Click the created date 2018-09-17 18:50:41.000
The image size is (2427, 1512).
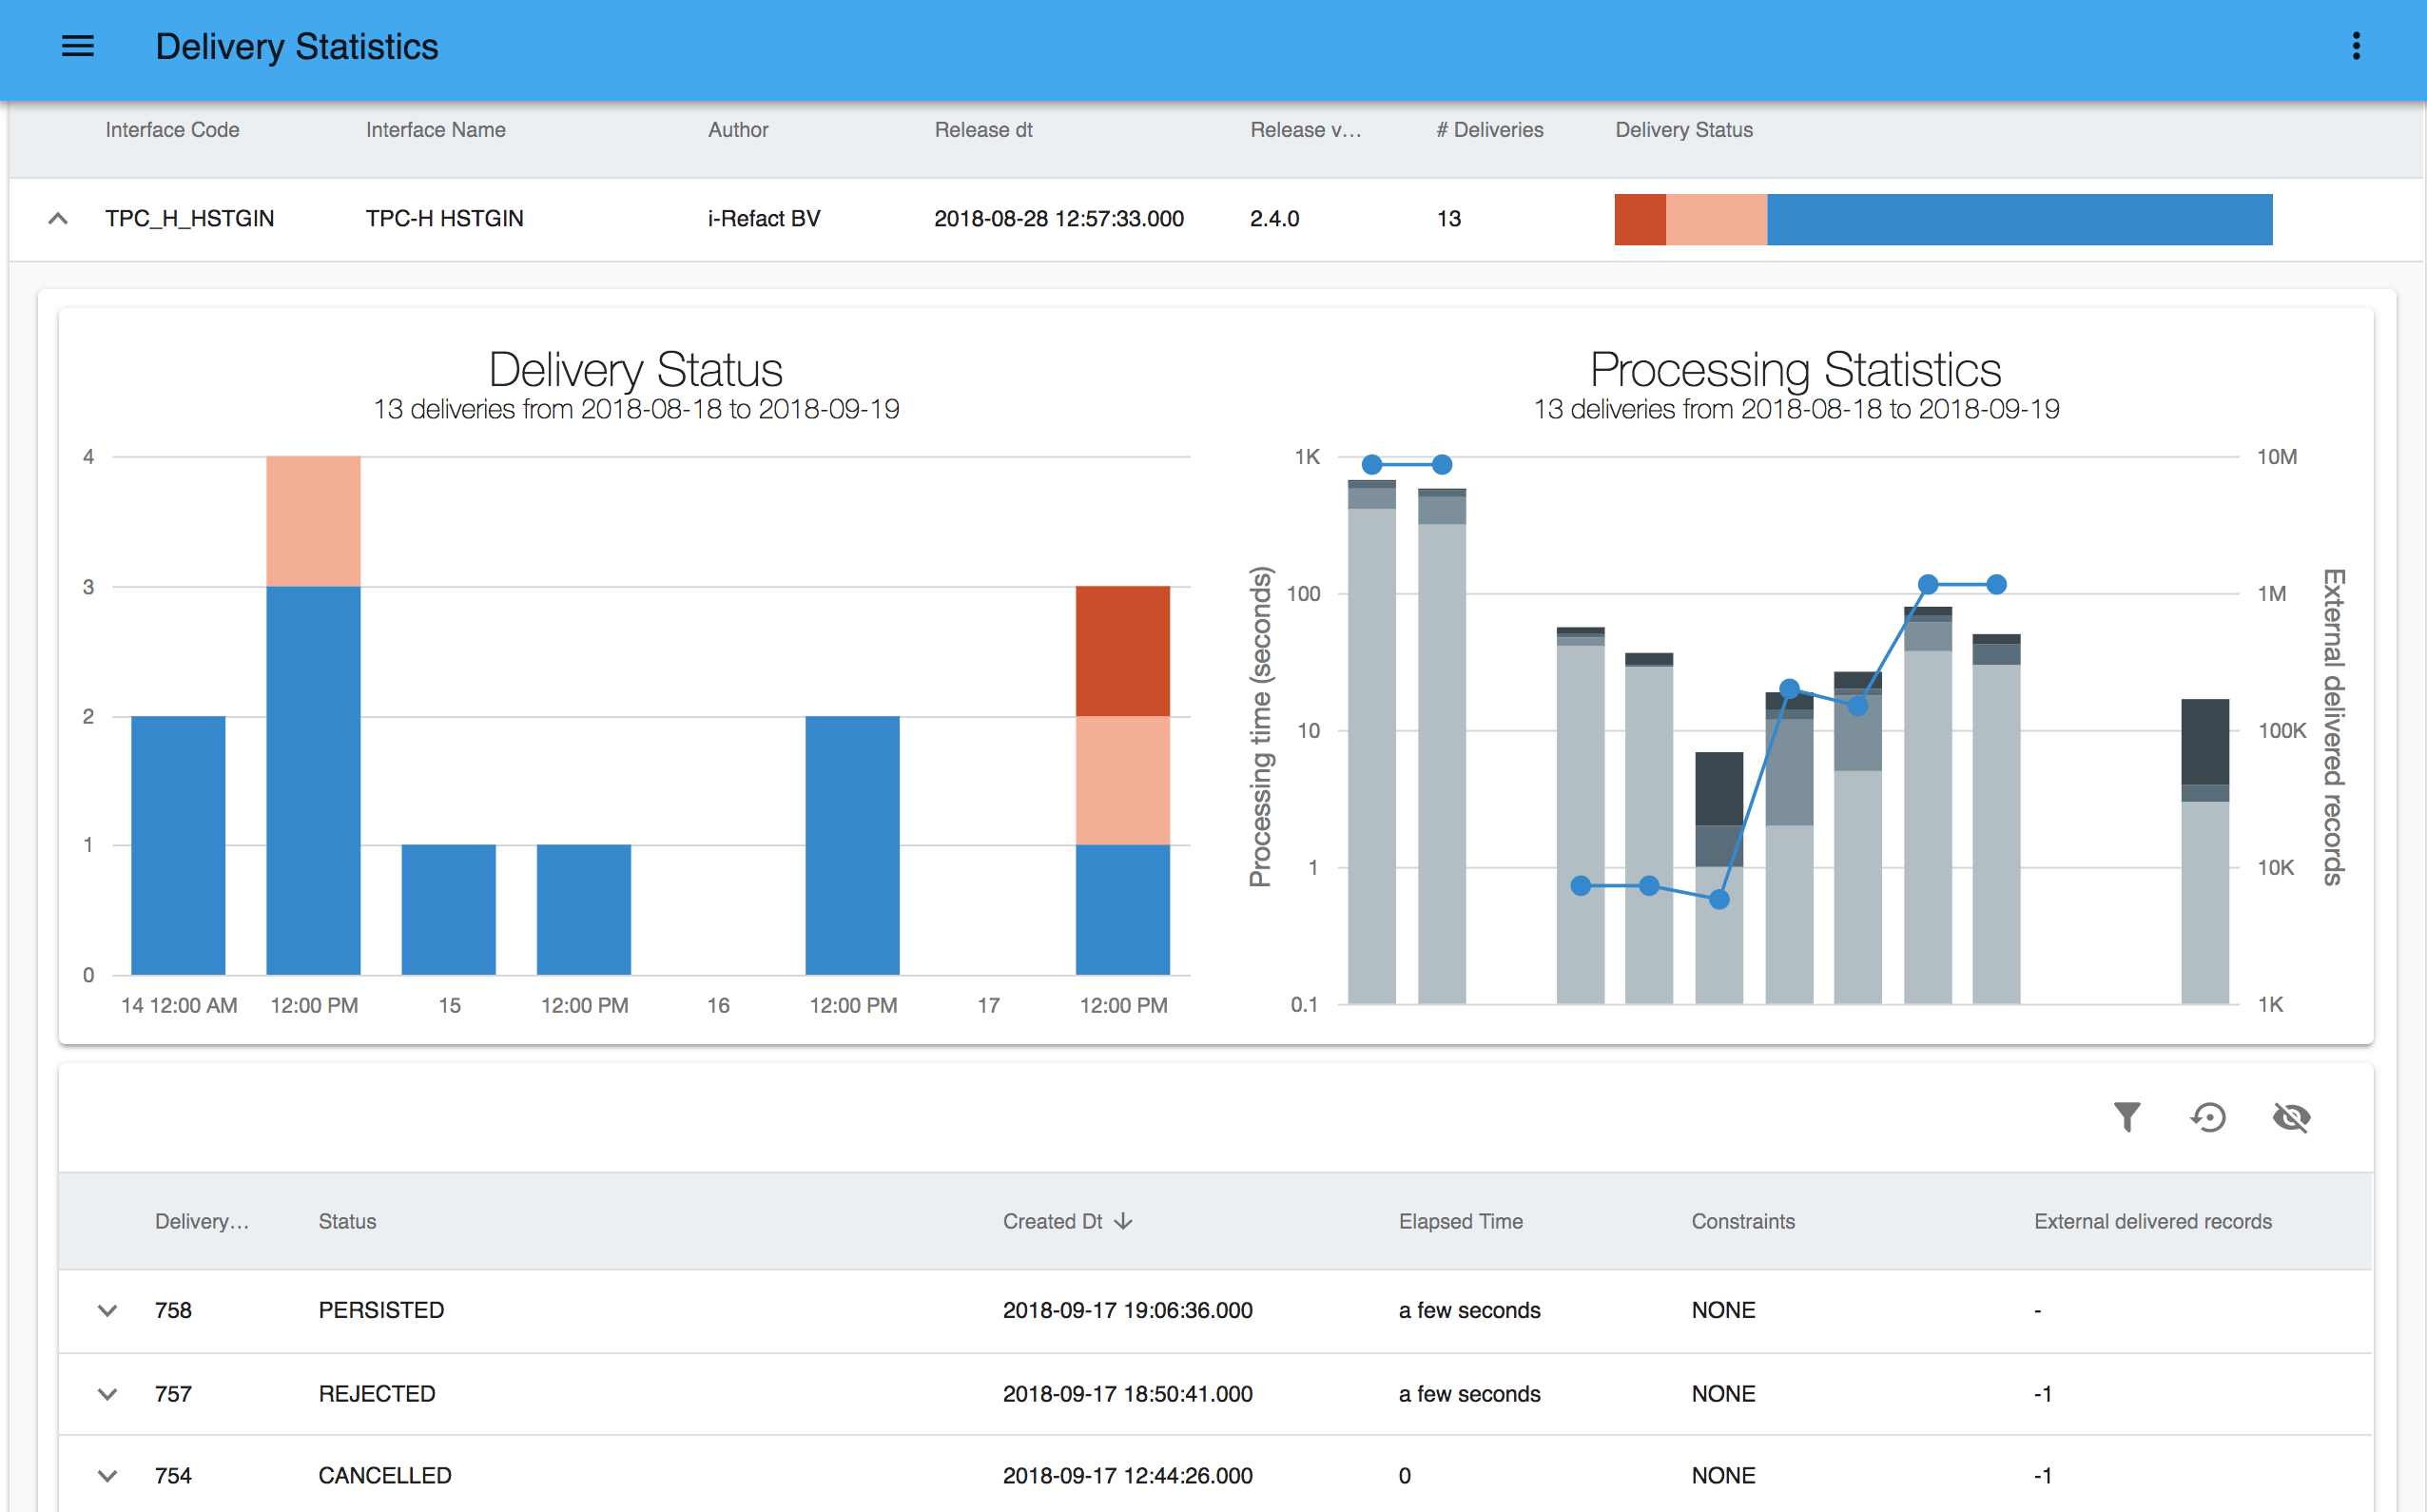tap(1127, 1394)
